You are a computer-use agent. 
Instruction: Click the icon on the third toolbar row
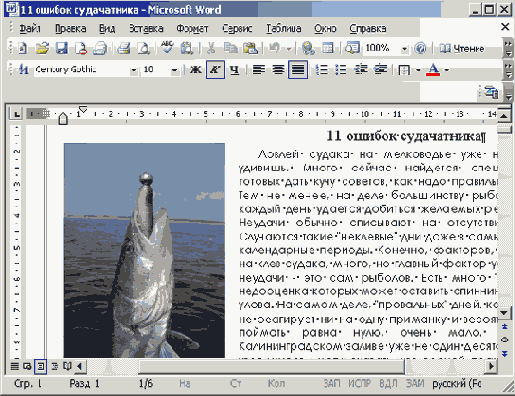[x=491, y=92]
